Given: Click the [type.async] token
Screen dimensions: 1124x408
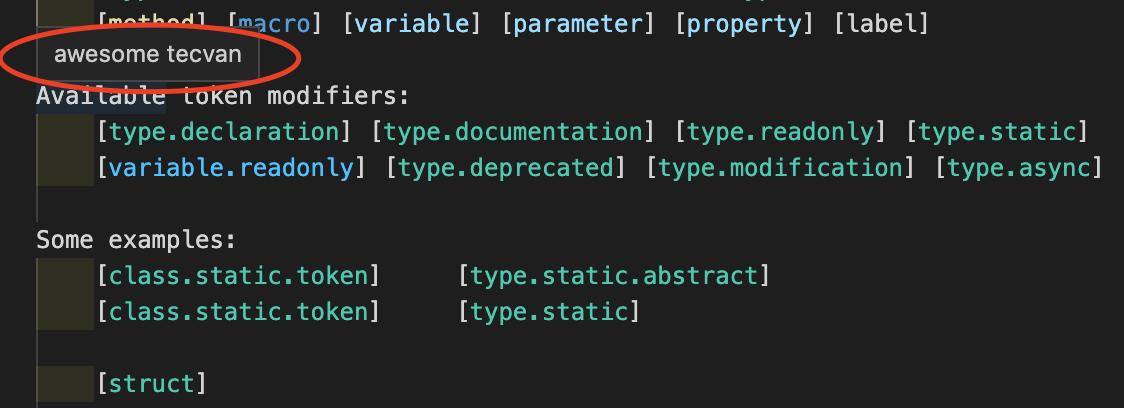Looking at the screenshot, I should [x=1018, y=167].
